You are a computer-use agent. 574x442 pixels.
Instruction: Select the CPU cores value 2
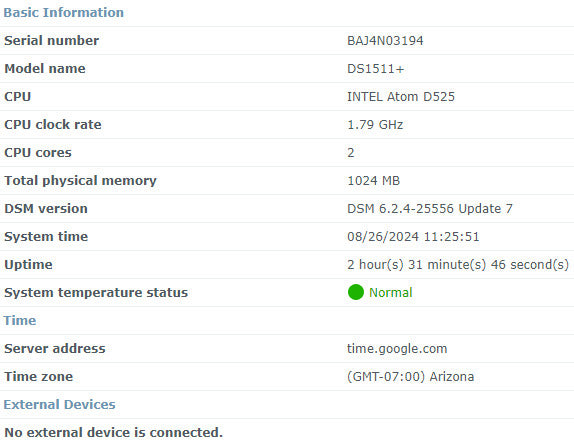(351, 153)
